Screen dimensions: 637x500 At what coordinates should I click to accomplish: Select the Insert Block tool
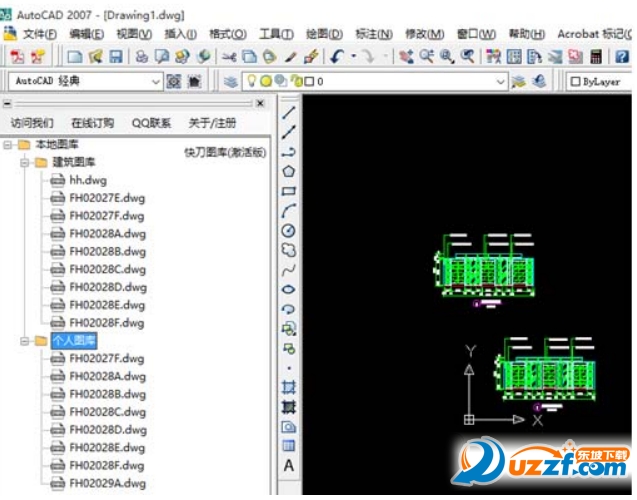click(289, 328)
